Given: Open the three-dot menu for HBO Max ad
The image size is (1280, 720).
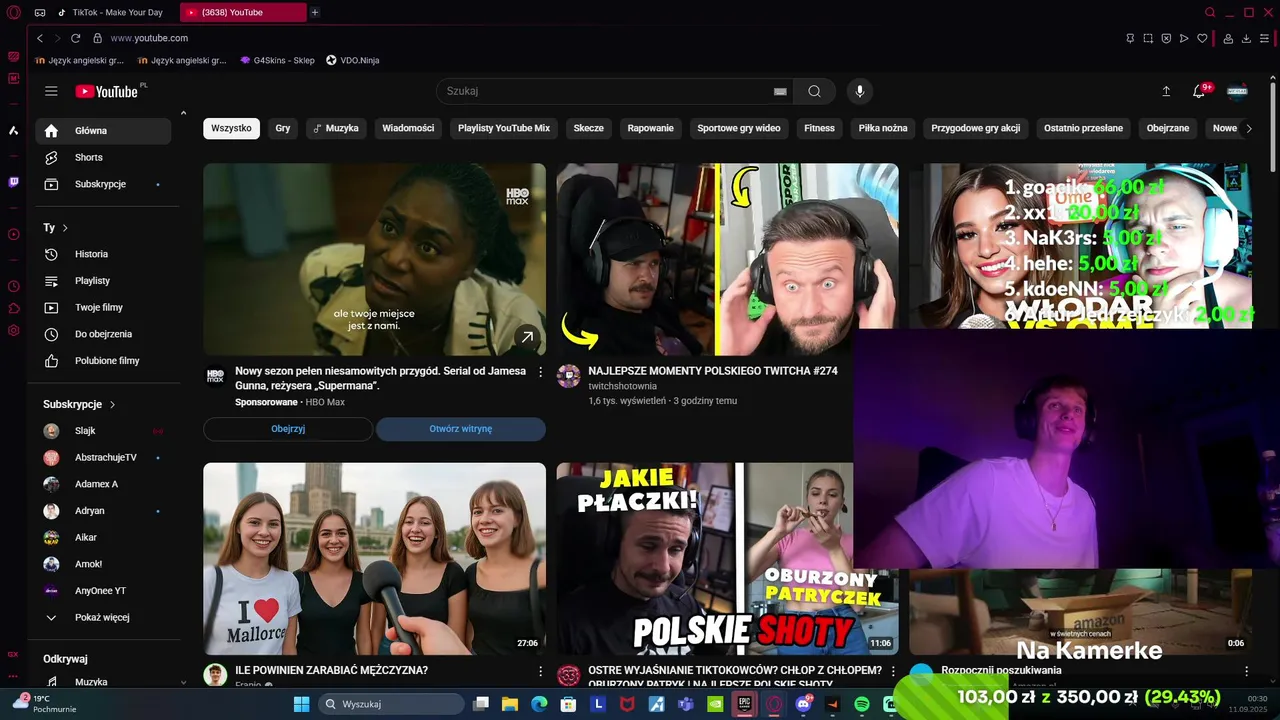Looking at the screenshot, I should click(541, 372).
